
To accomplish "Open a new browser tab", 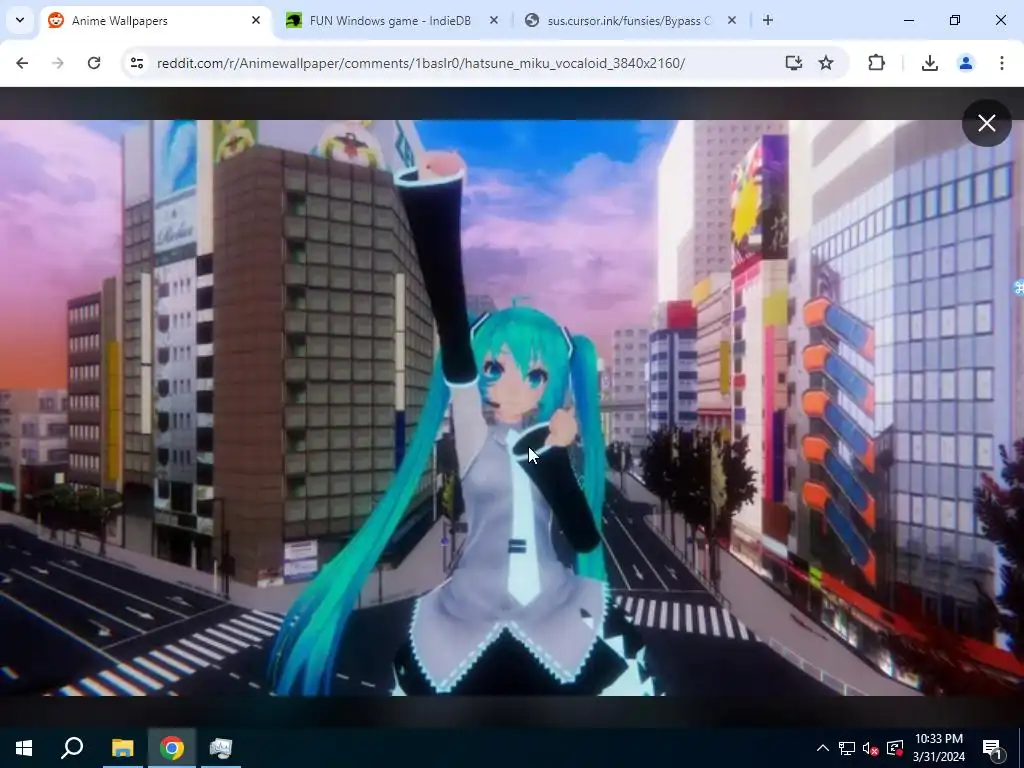I will tap(768, 20).
